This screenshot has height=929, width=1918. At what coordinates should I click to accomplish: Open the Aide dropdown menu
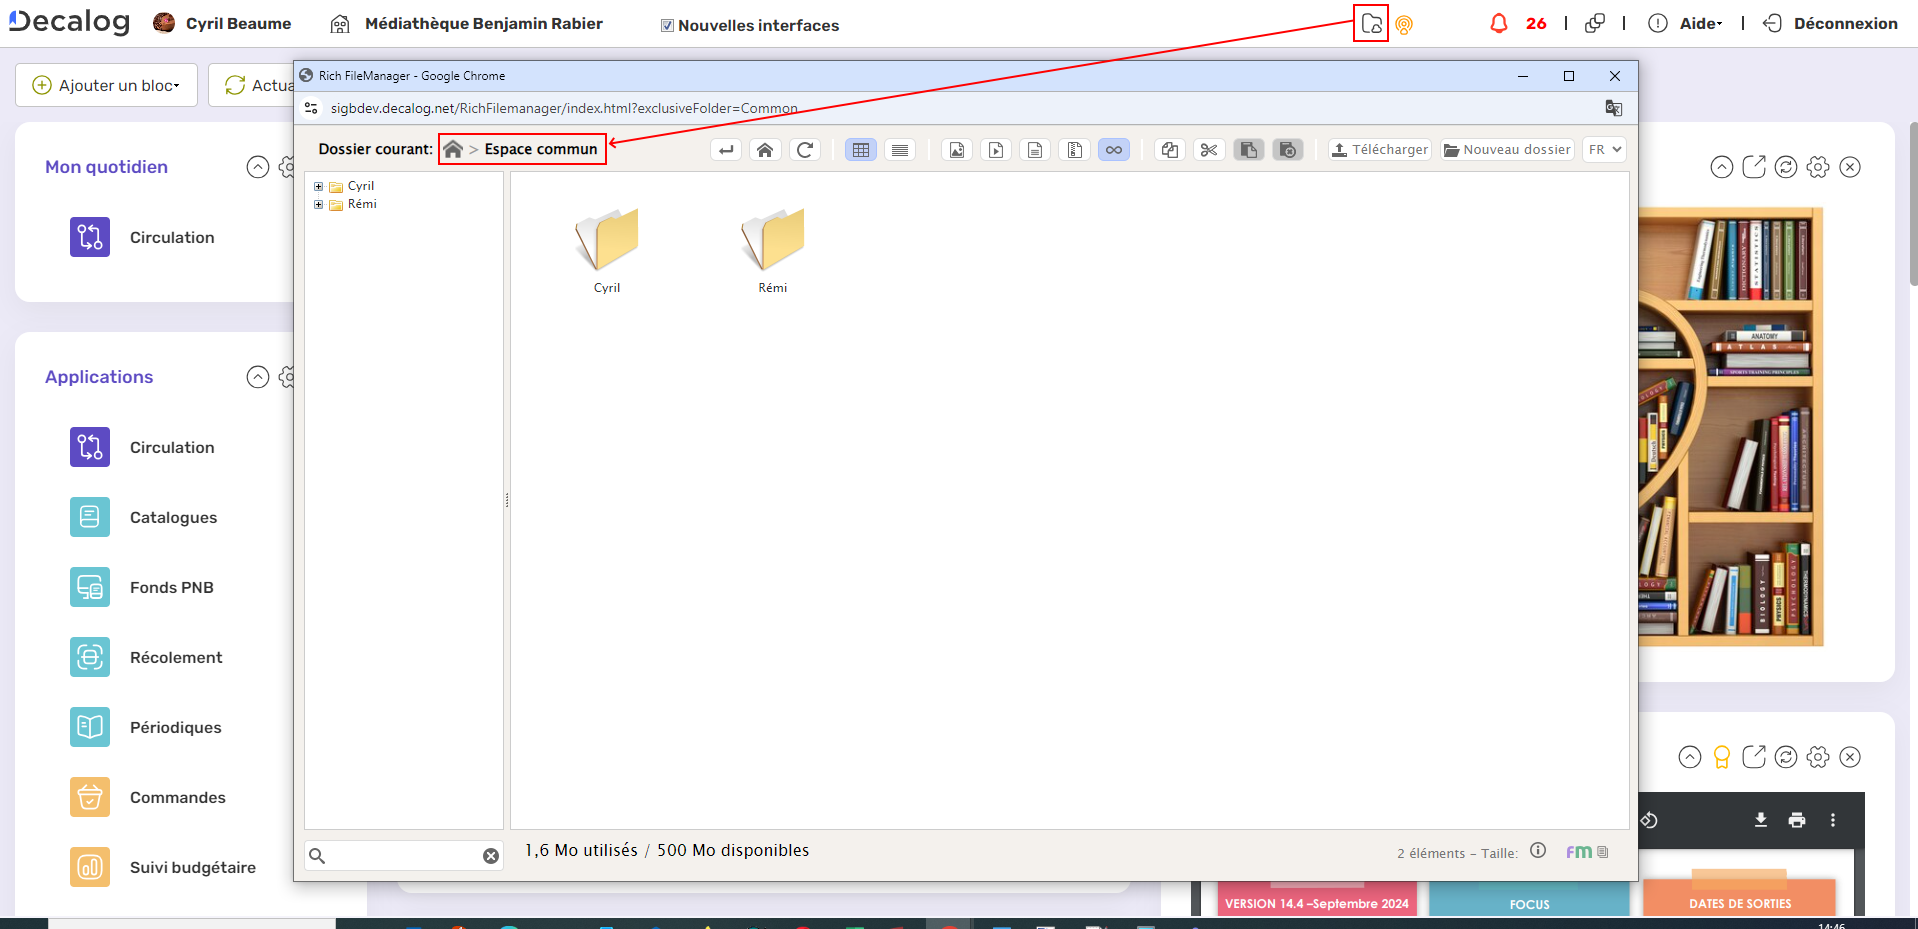pyautogui.click(x=1699, y=24)
